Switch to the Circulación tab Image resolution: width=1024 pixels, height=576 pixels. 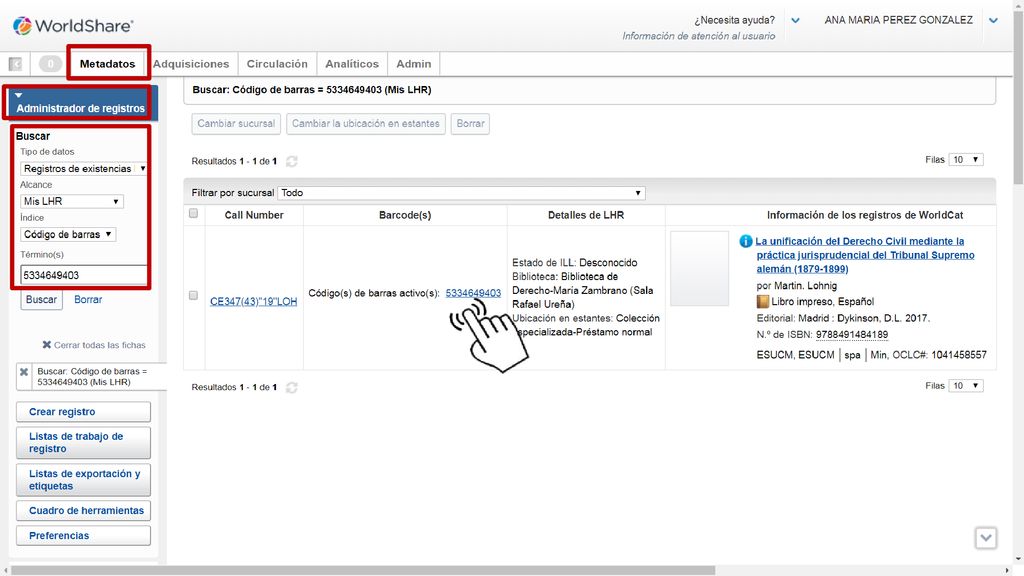pos(277,64)
